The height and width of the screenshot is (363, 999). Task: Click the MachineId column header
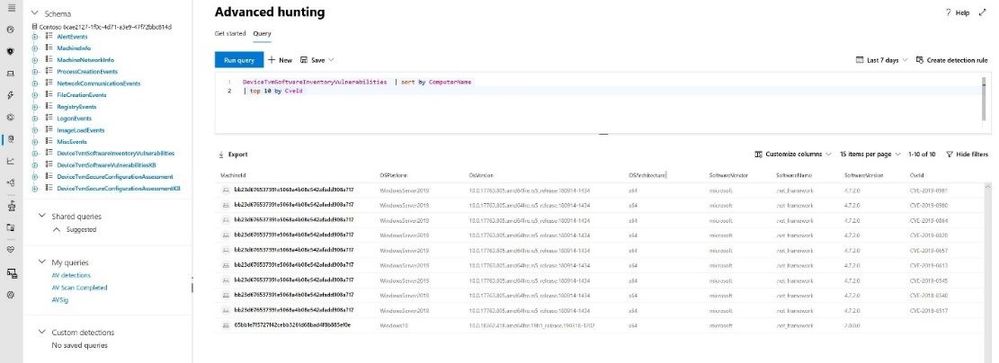coord(234,174)
